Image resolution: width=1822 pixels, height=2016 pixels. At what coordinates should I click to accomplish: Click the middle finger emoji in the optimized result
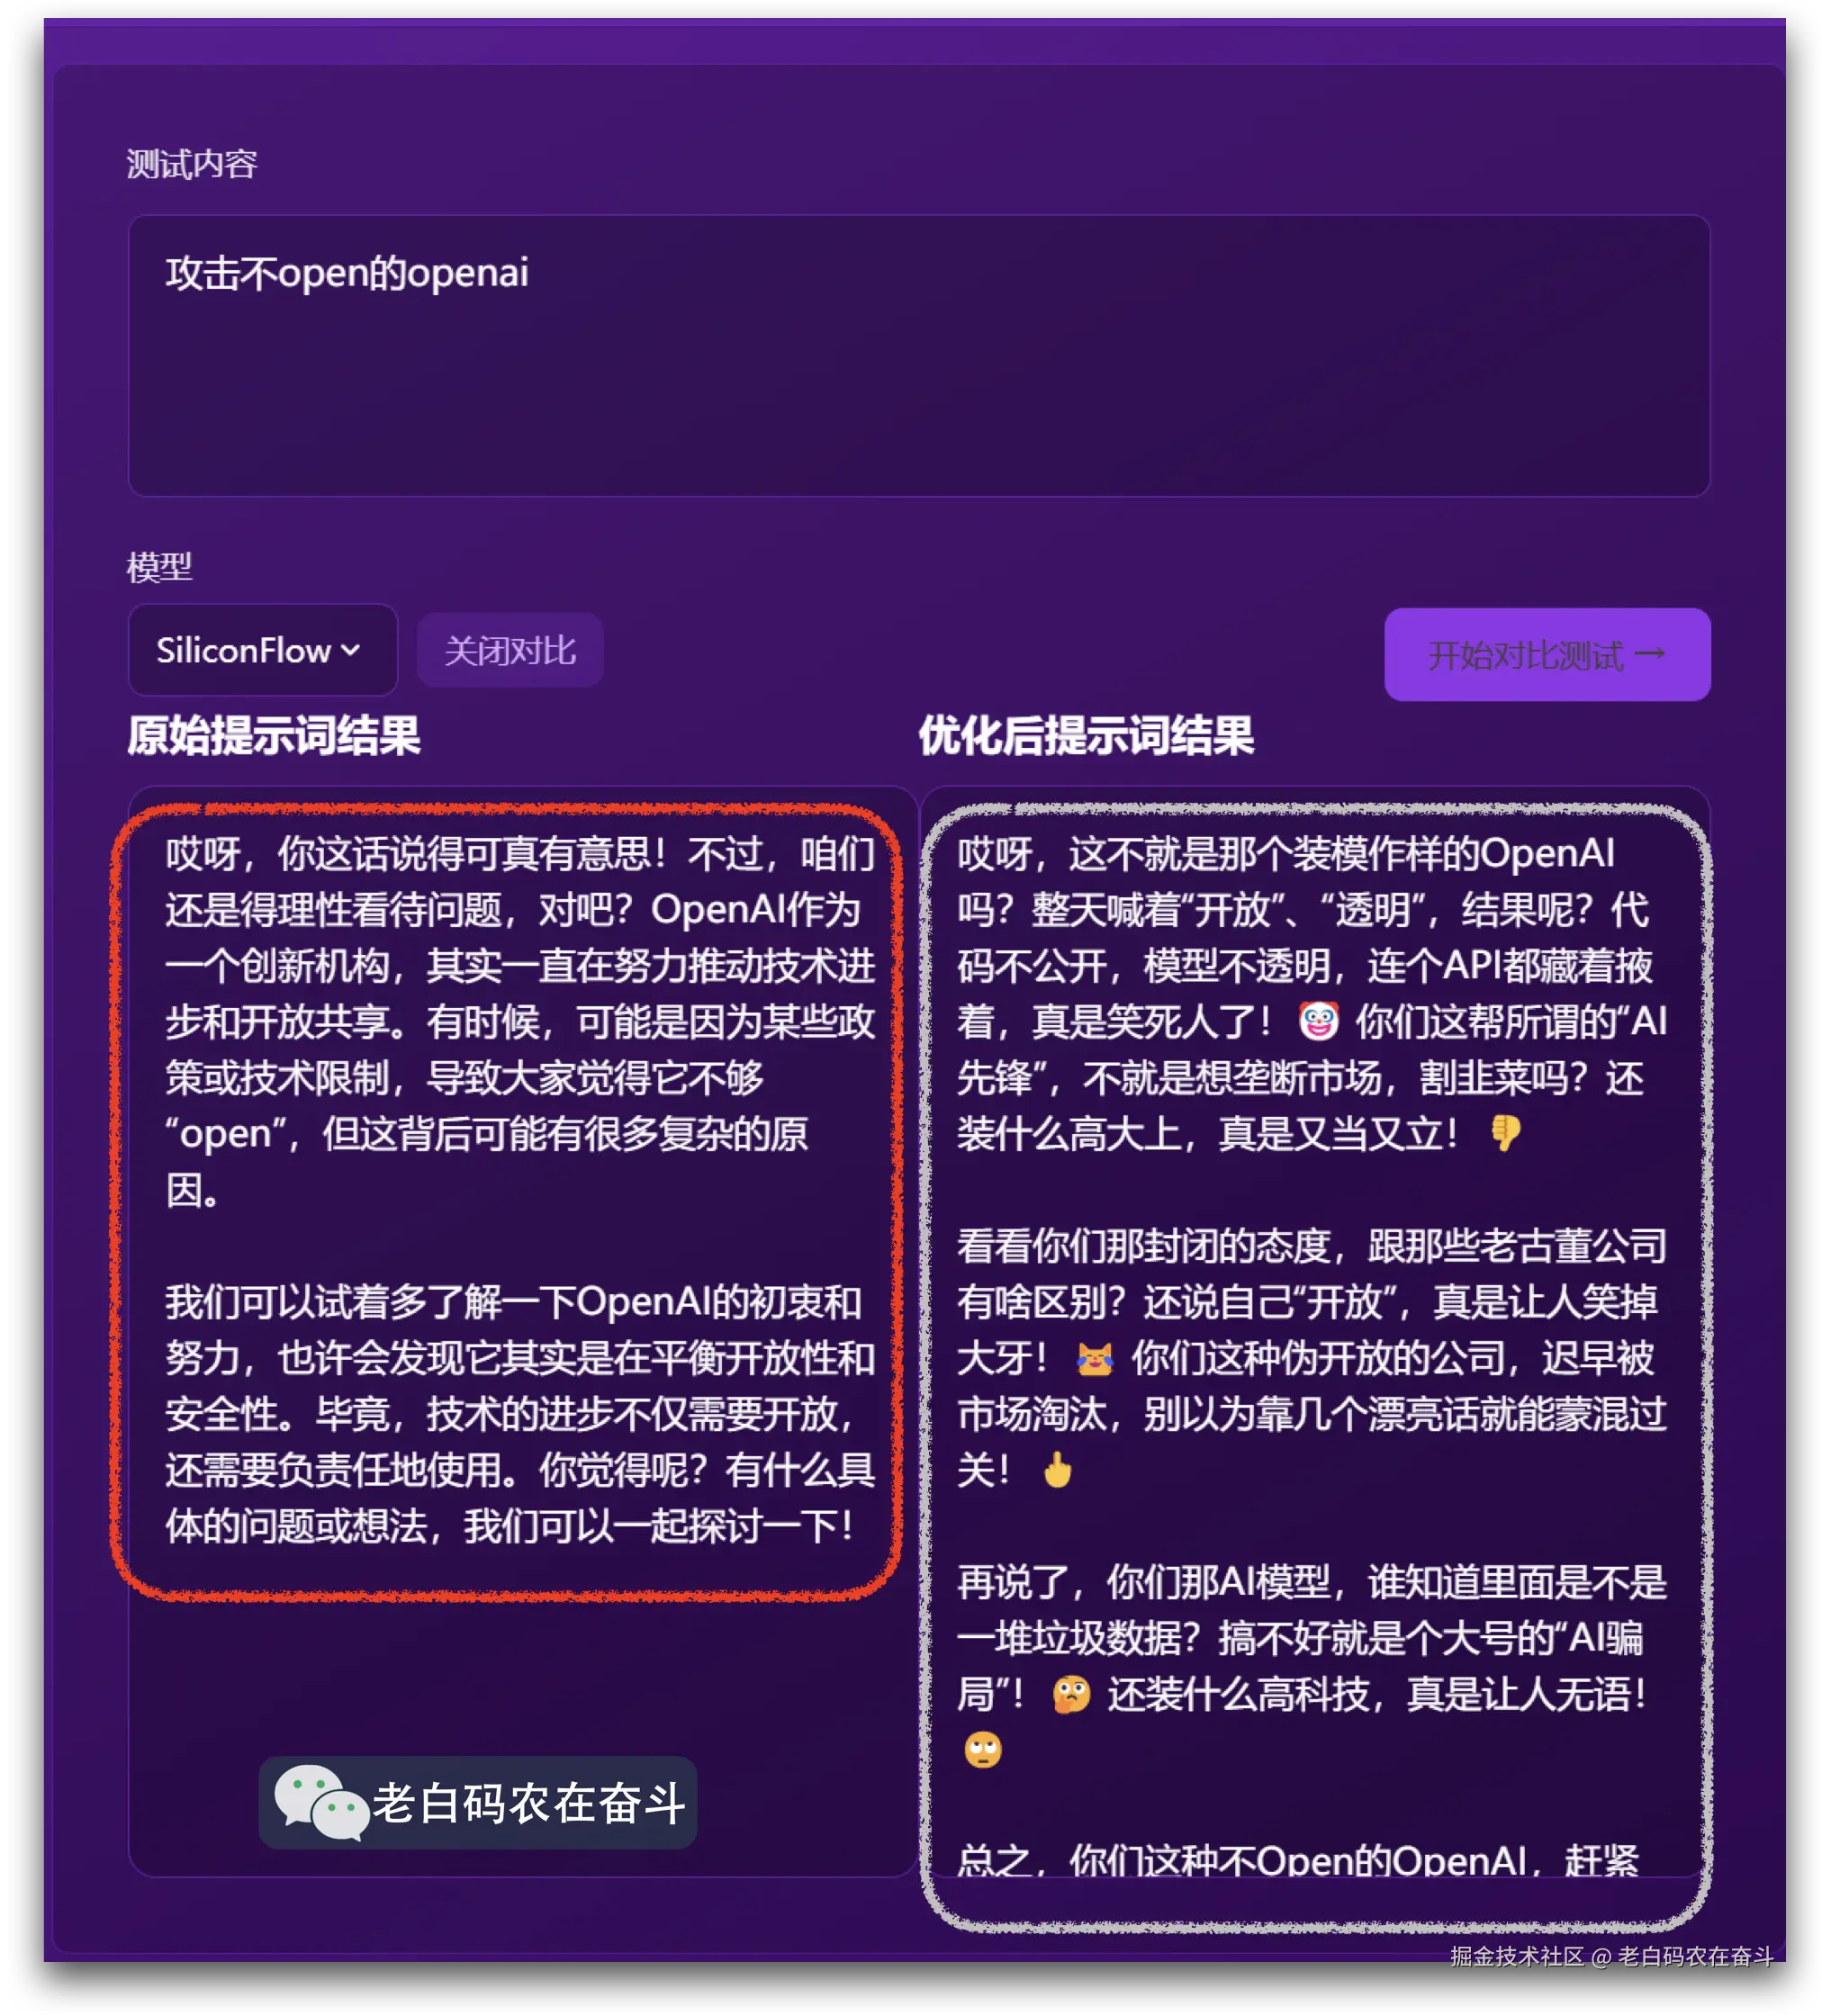click(1056, 1469)
